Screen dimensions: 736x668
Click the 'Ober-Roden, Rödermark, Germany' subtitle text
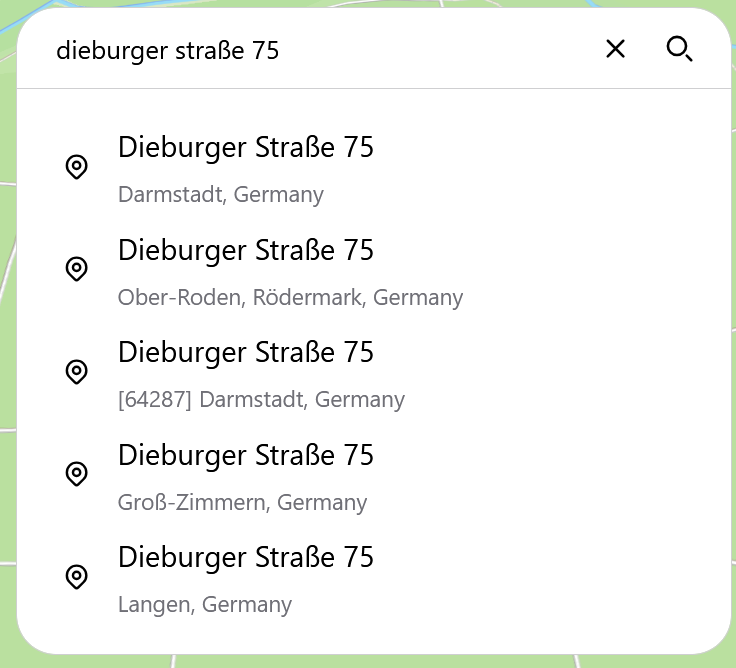(x=290, y=297)
